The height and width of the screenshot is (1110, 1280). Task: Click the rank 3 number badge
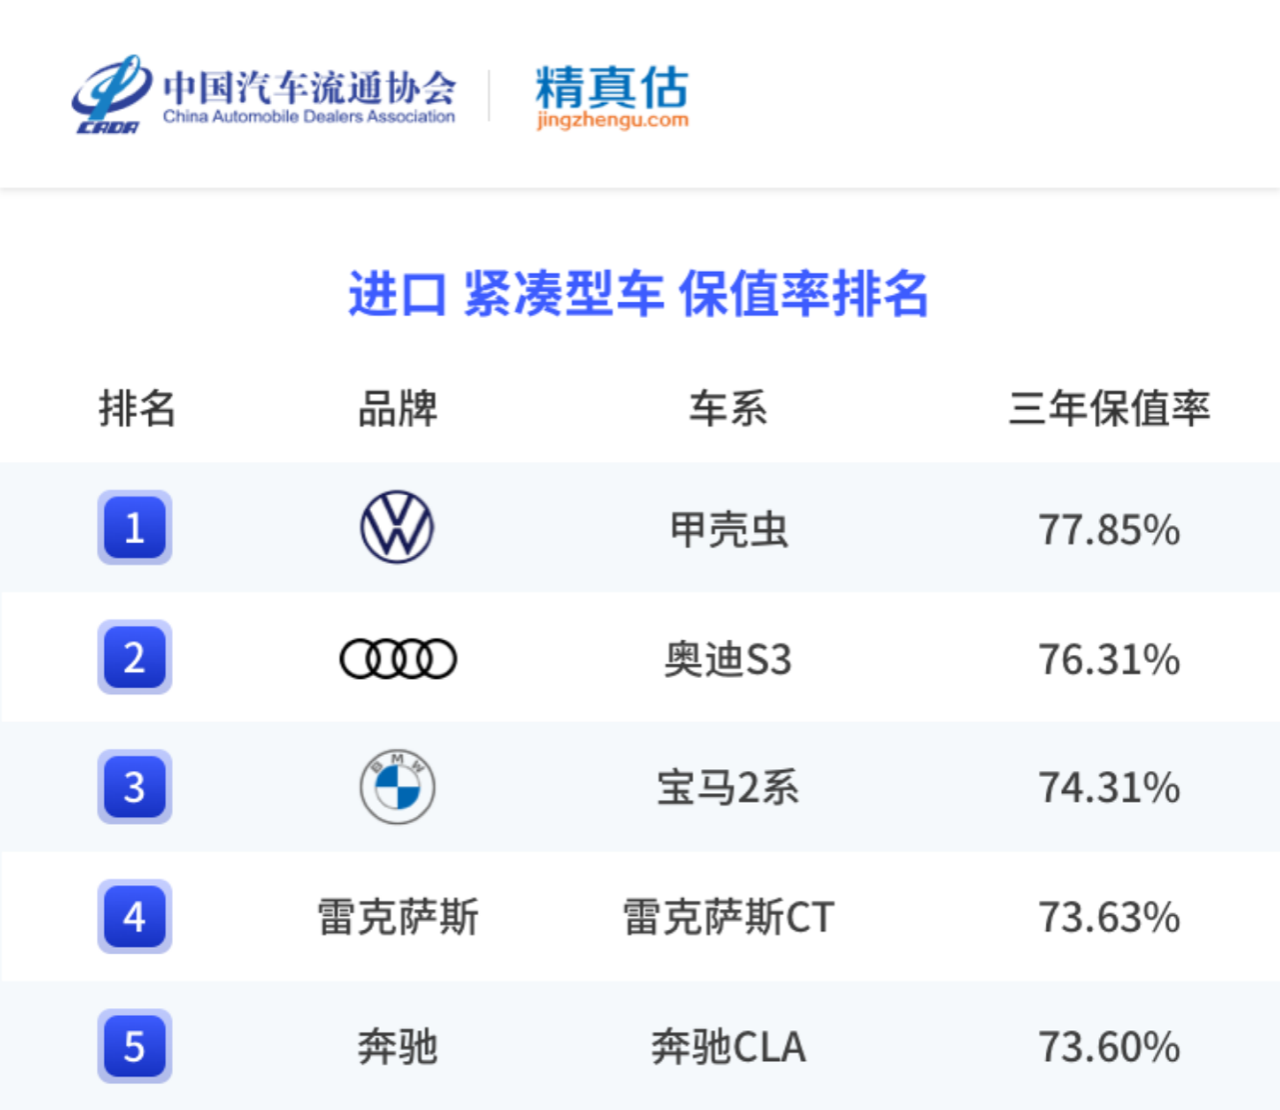[x=135, y=787]
